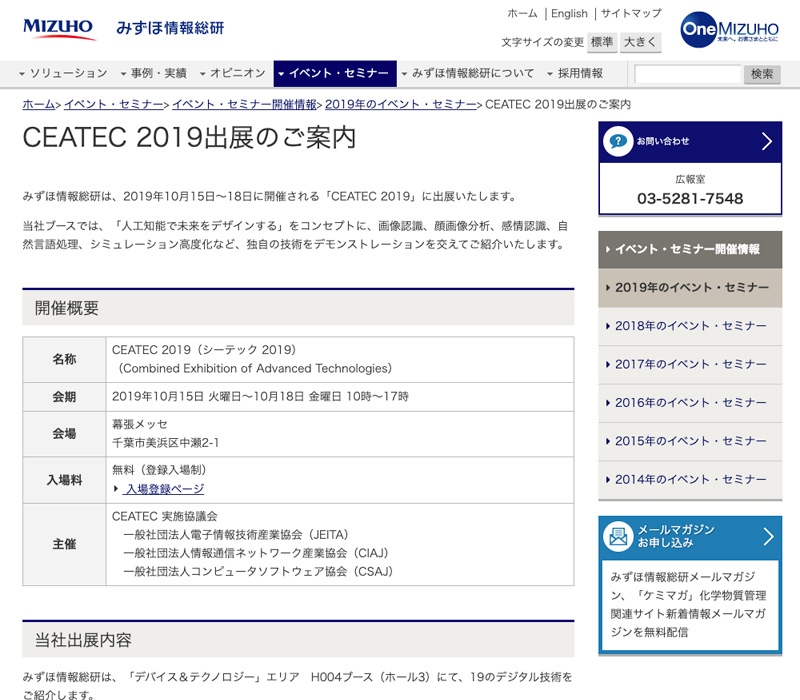Open the 採用情報 dropdown menu
The width and height of the screenshot is (800, 700).
(x=575, y=73)
